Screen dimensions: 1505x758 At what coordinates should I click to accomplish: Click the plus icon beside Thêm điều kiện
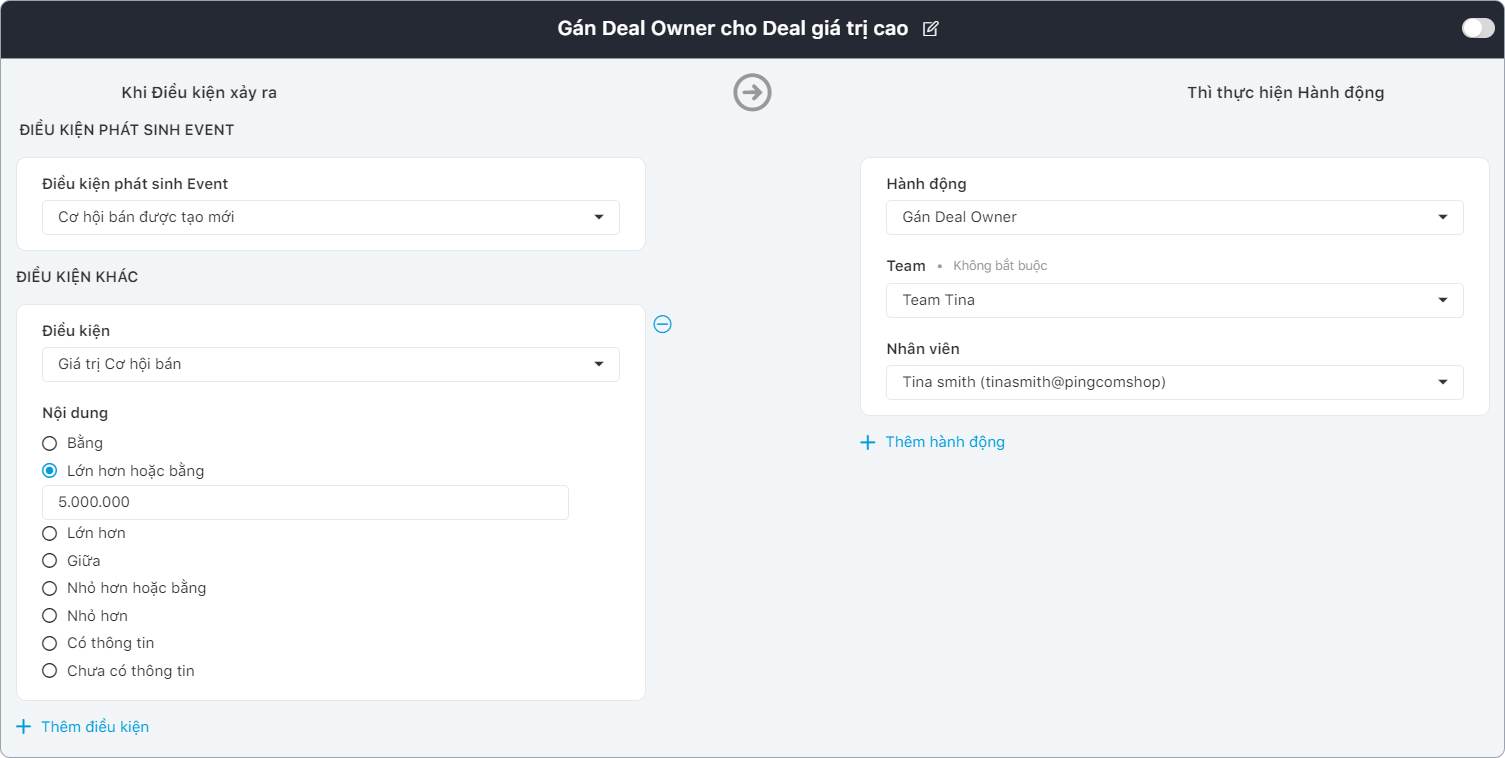[24, 726]
